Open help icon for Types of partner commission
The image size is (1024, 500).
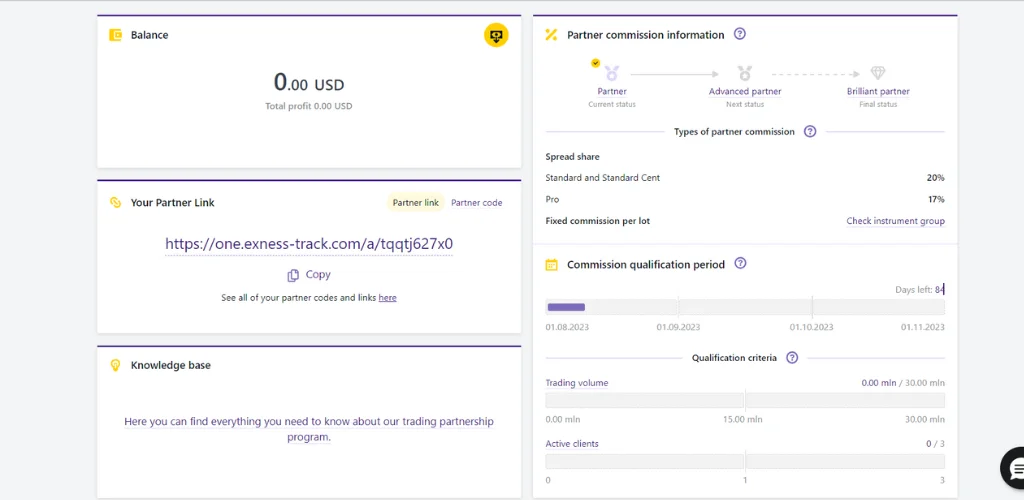pyautogui.click(x=810, y=131)
